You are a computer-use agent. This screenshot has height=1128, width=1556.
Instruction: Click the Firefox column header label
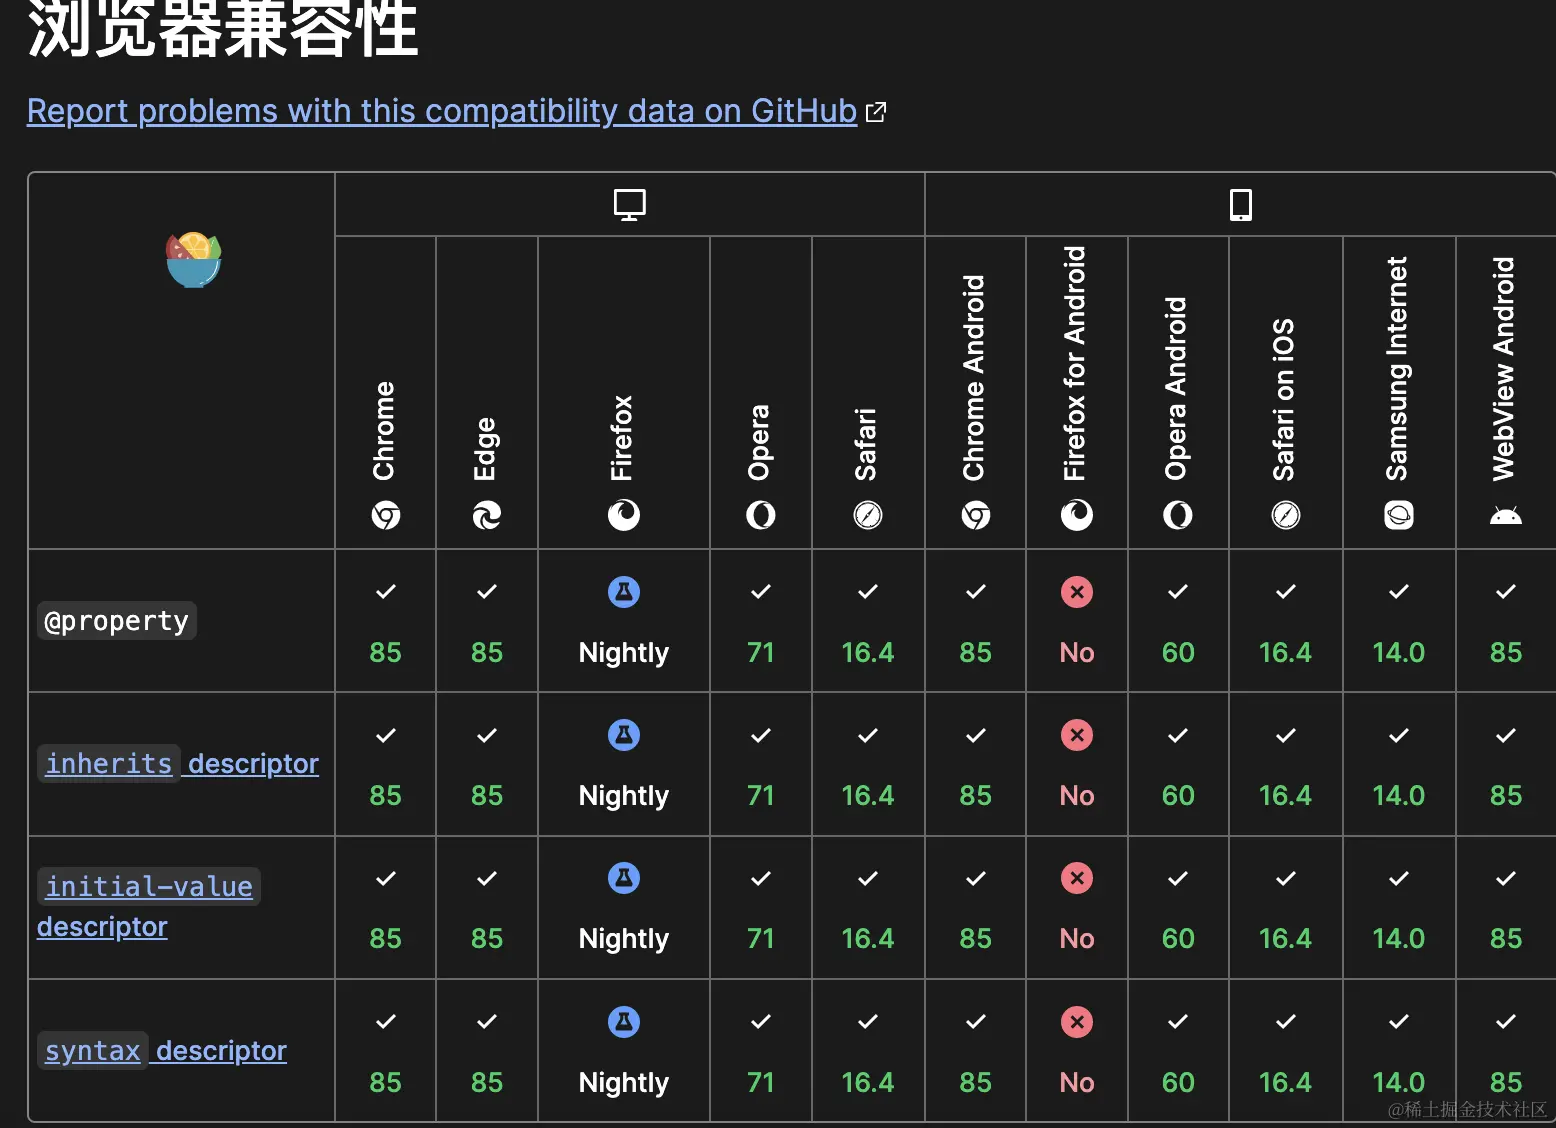pyautogui.click(x=622, y=438)
